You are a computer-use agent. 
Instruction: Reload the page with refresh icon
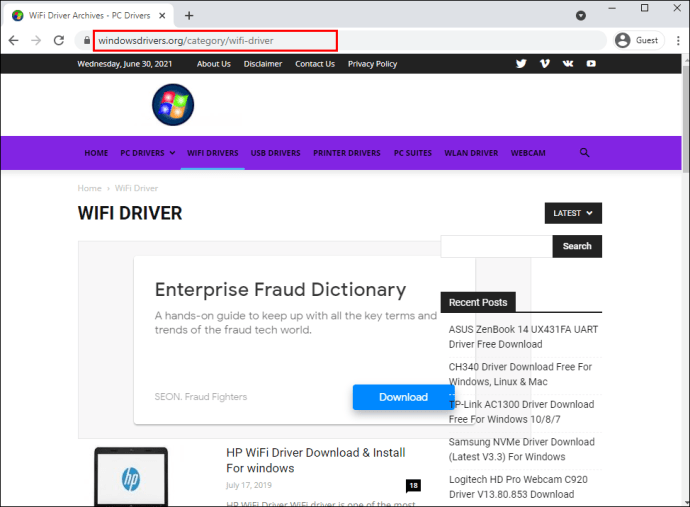tap(59, 40)
